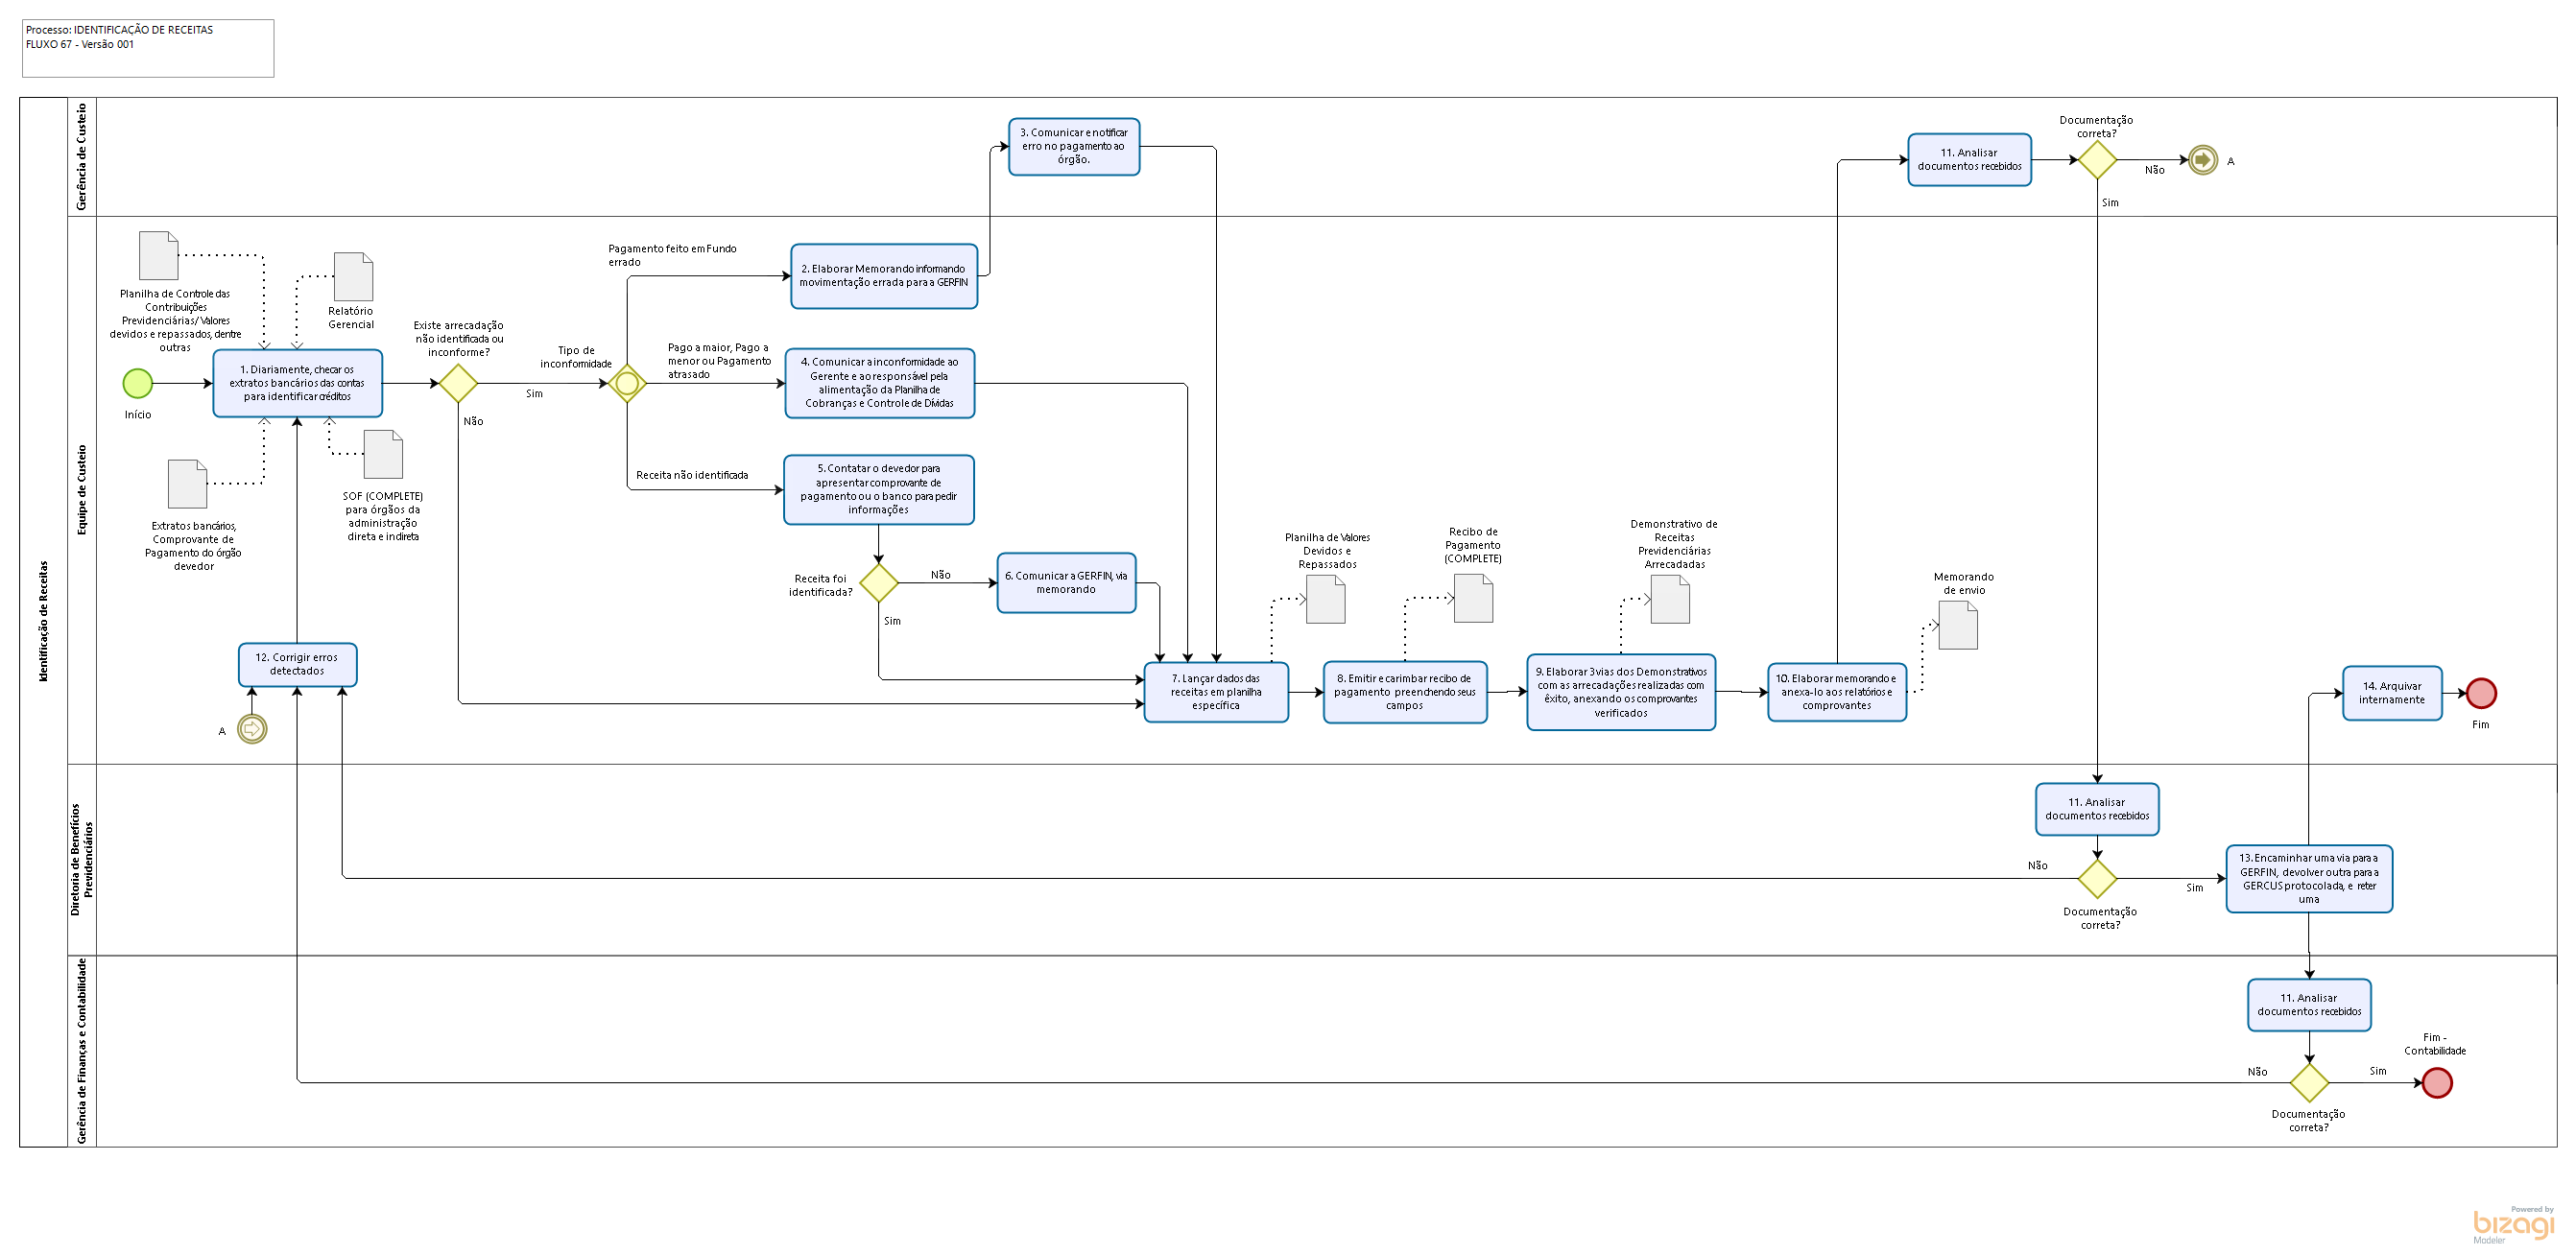
Task: Select the Bizagi Modeler logo
Action: click(x=2513, y=1225)
